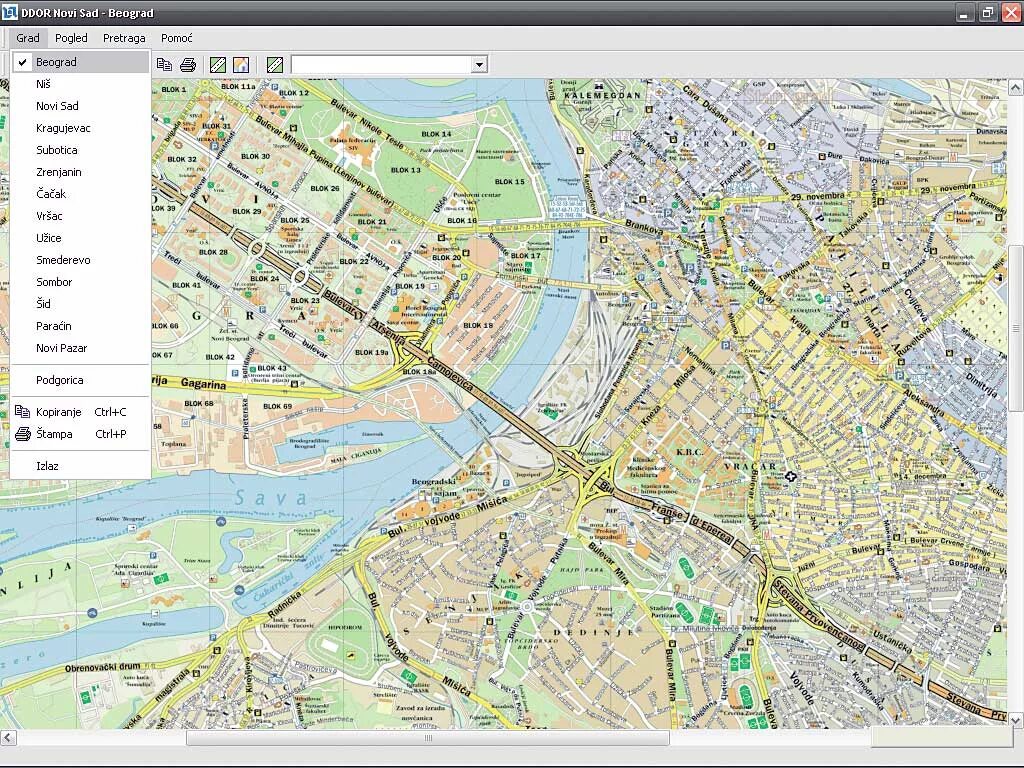The image size is (1024, 768).
Task: Click Izlaz to exit the application
Action: click(x=80, y=466)
